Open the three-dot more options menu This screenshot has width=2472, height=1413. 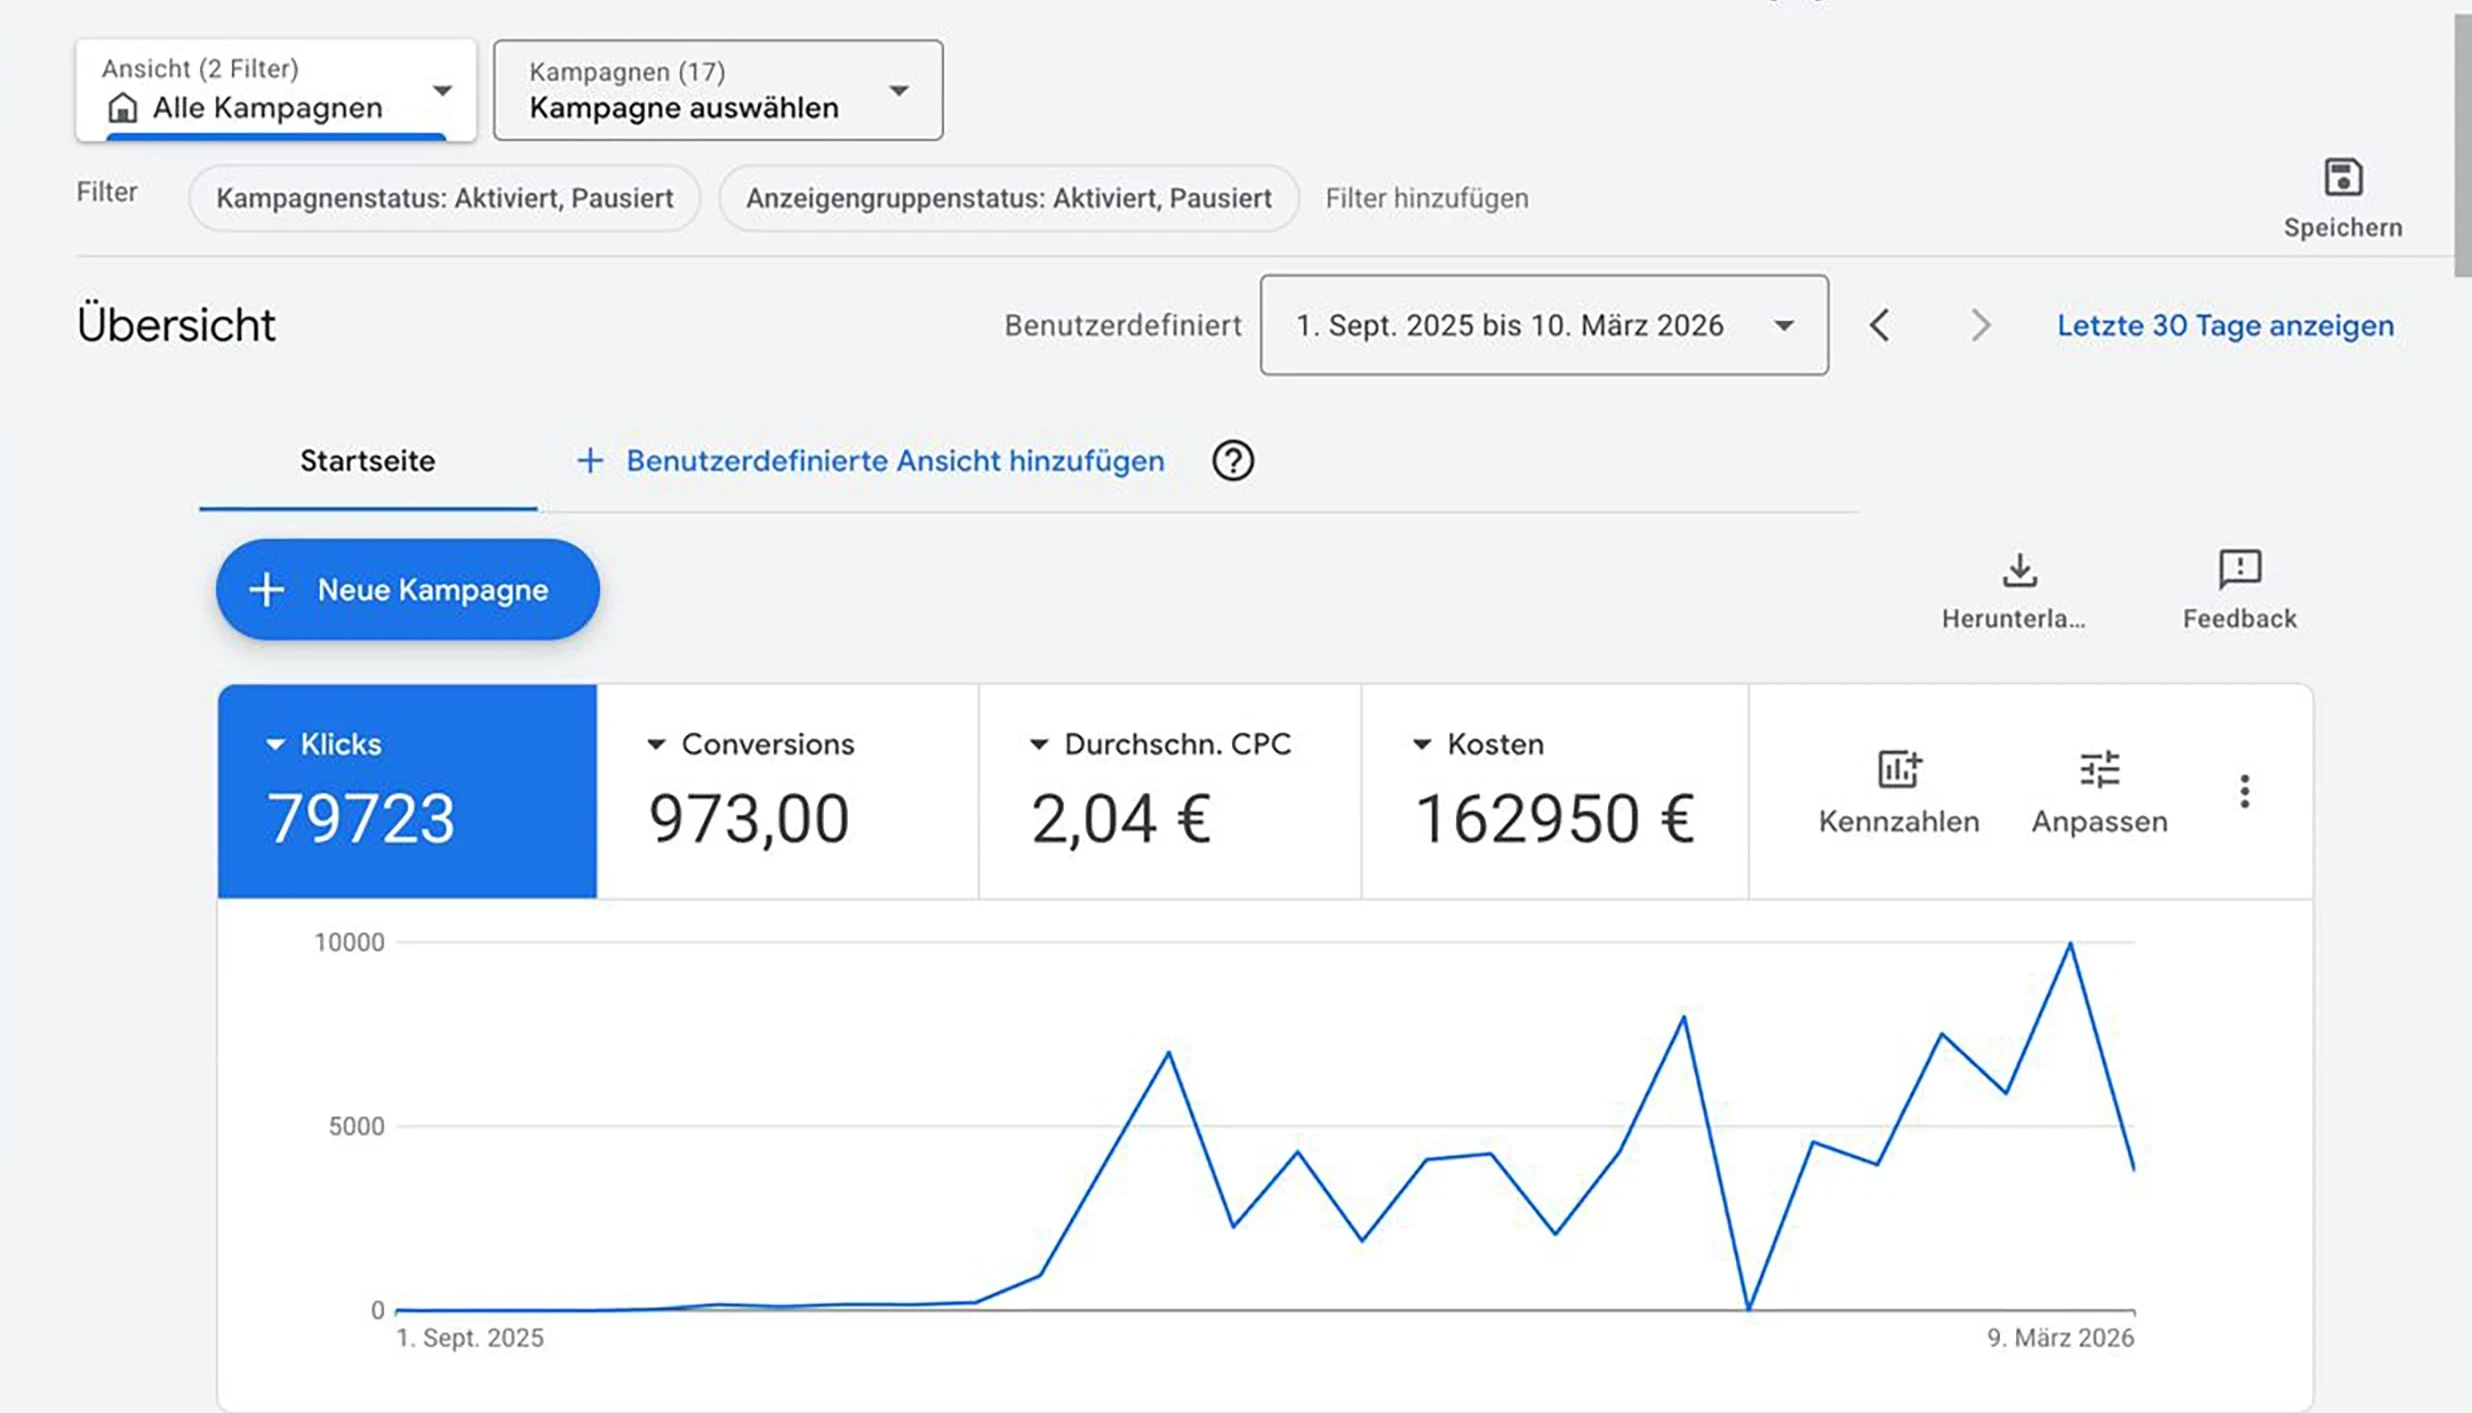pyautogui.click(x=2245, y=791)
